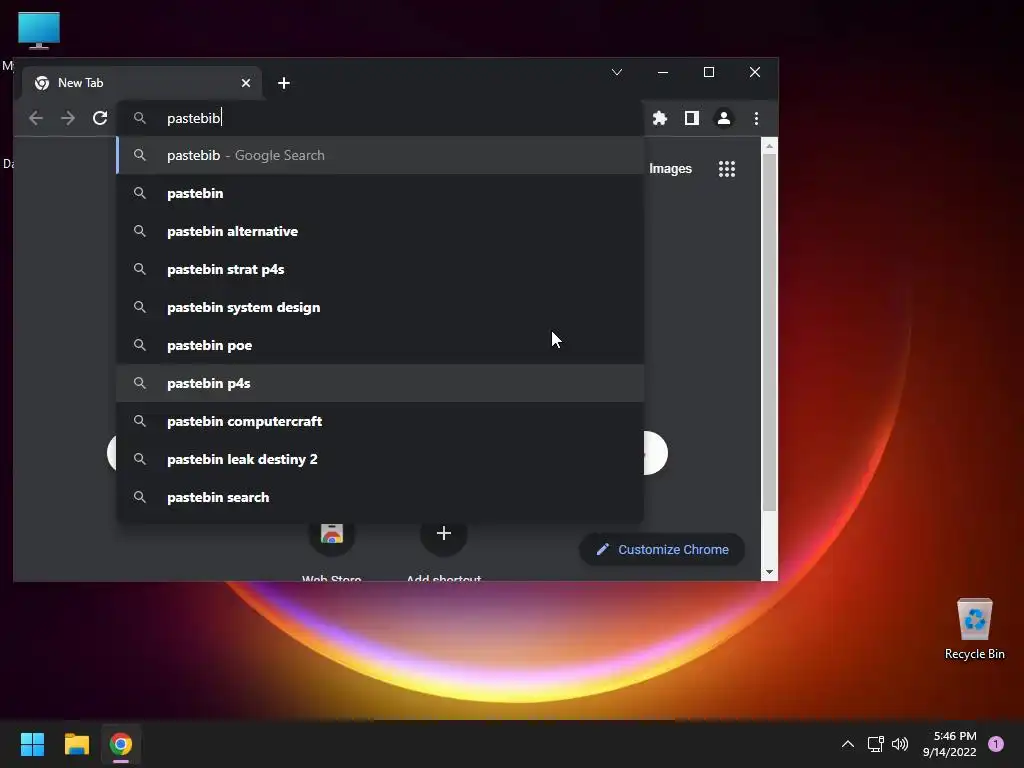Image resolution: width=1024 pixels, height=768 pixels.
Task: Select 'pastebin computercraft' suggestion
Action: (x=380, y=421)
